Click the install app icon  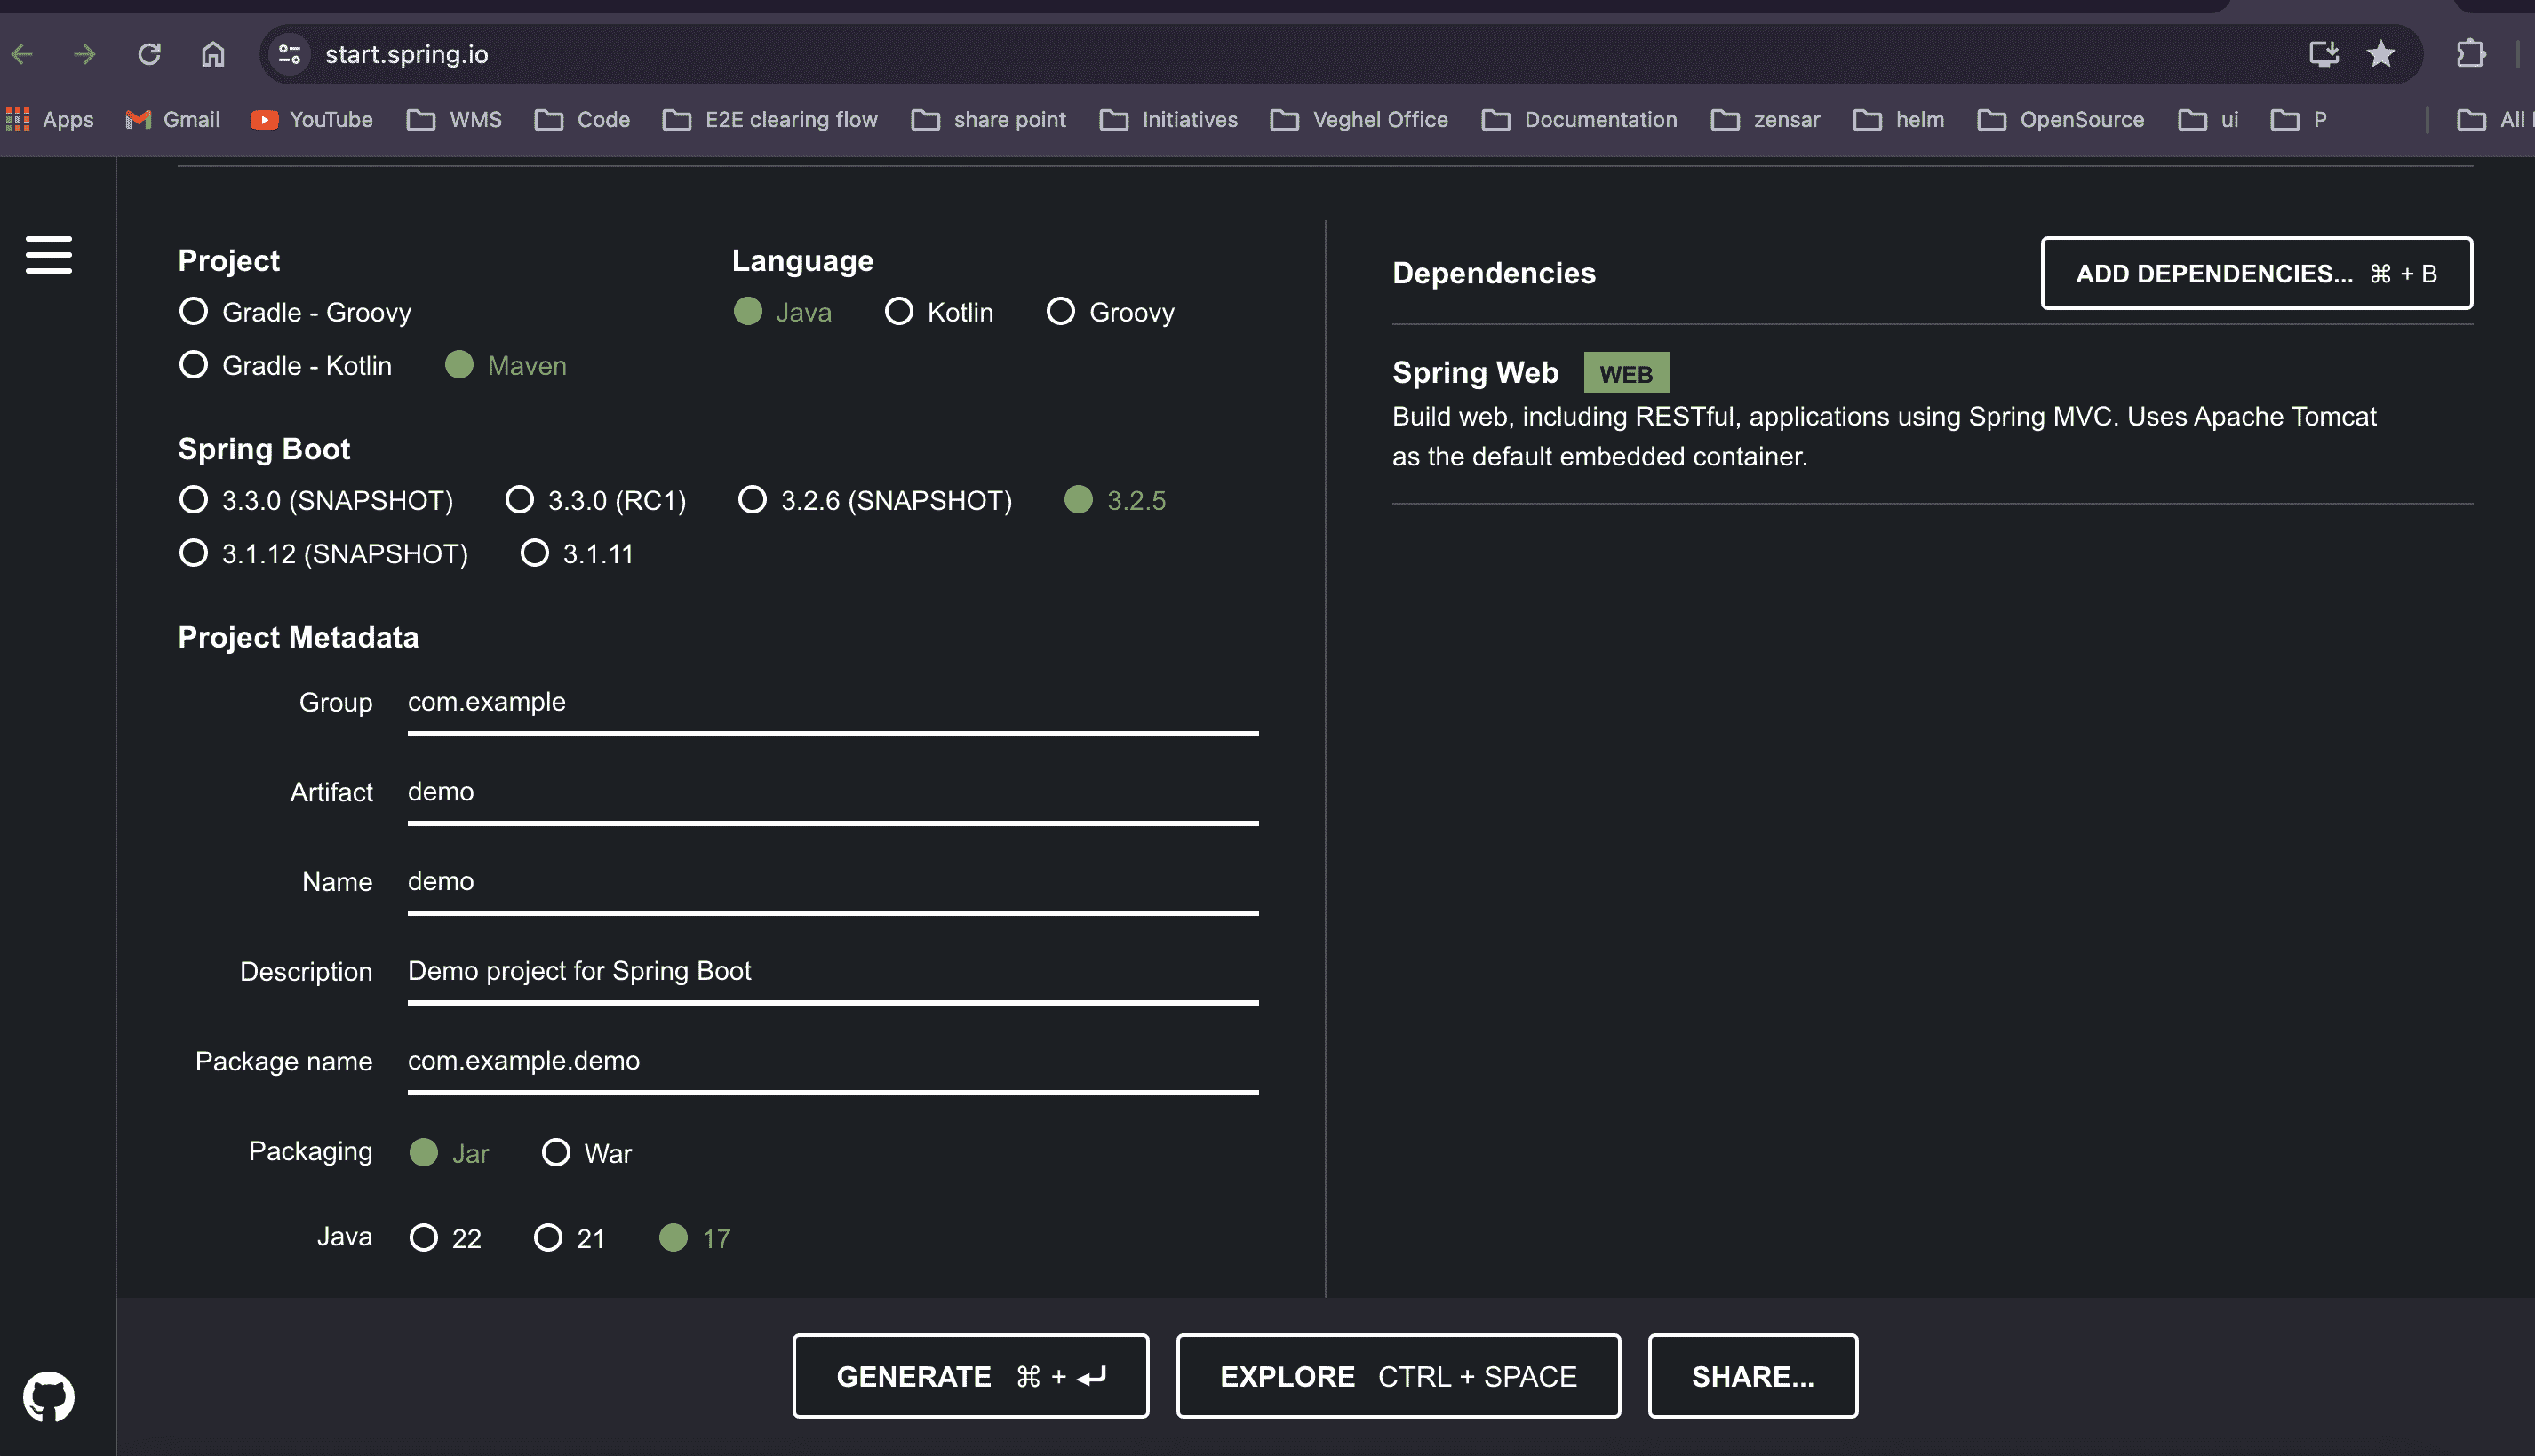click(2322, 54)
